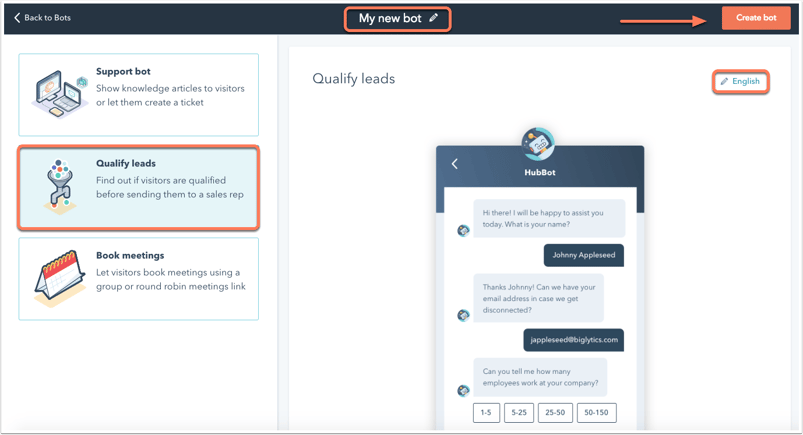
Task: Select the Support bot template card
Action: [x=138, y=95]
